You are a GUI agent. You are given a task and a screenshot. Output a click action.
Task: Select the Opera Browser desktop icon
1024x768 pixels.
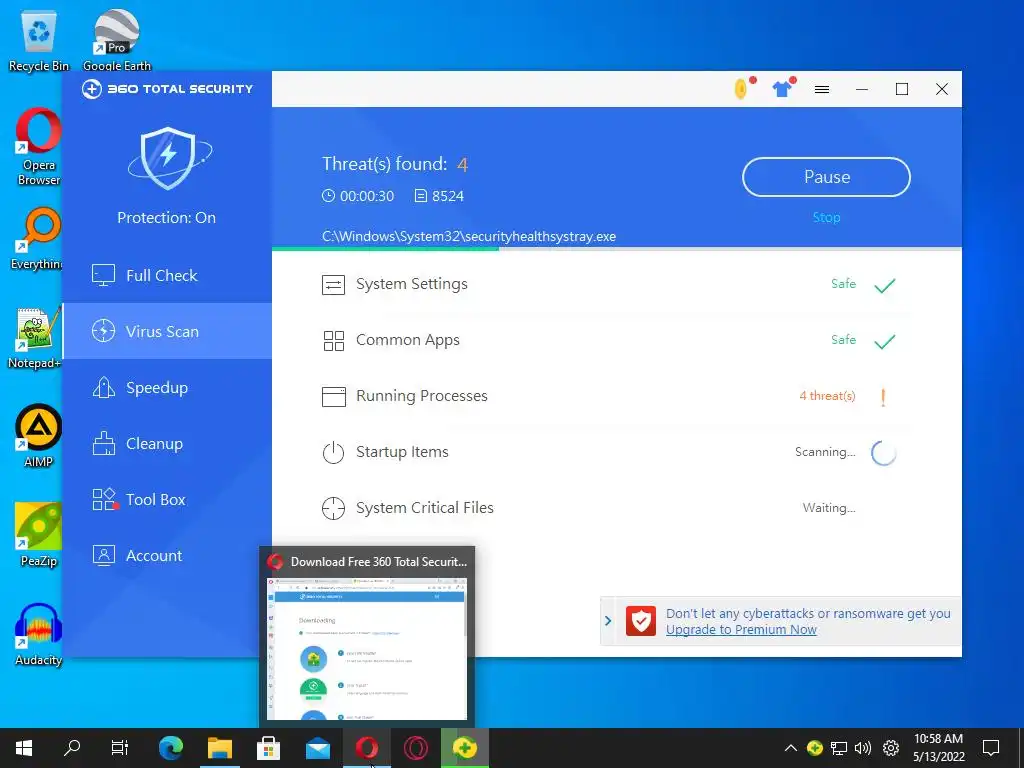tap(39, 147)
